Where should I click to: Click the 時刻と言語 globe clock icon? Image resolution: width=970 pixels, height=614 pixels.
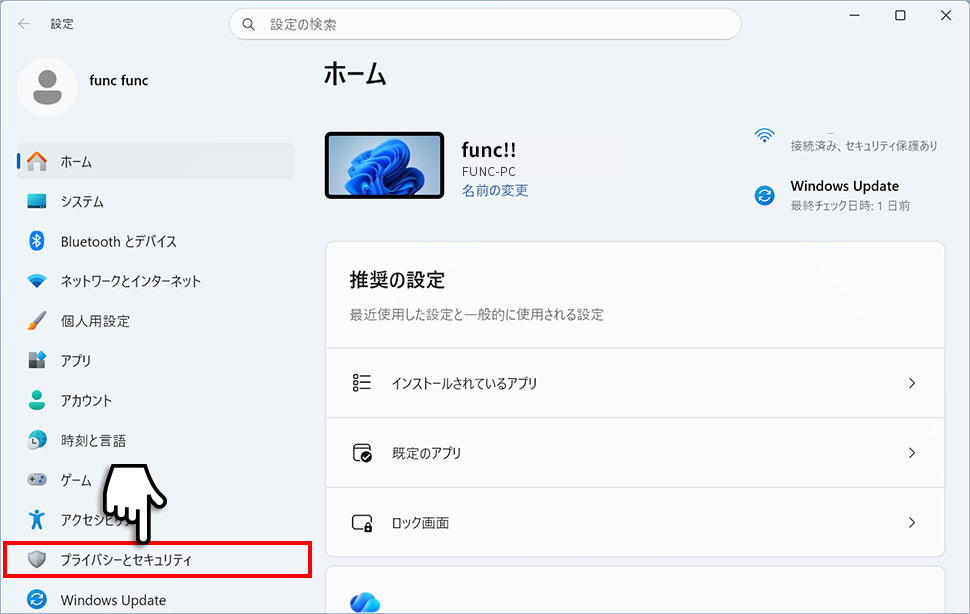[36, 440]
